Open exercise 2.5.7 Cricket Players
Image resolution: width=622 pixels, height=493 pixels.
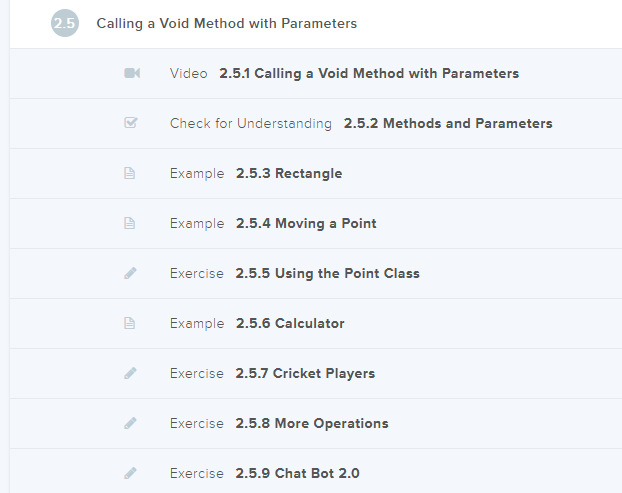coord(305,373)
